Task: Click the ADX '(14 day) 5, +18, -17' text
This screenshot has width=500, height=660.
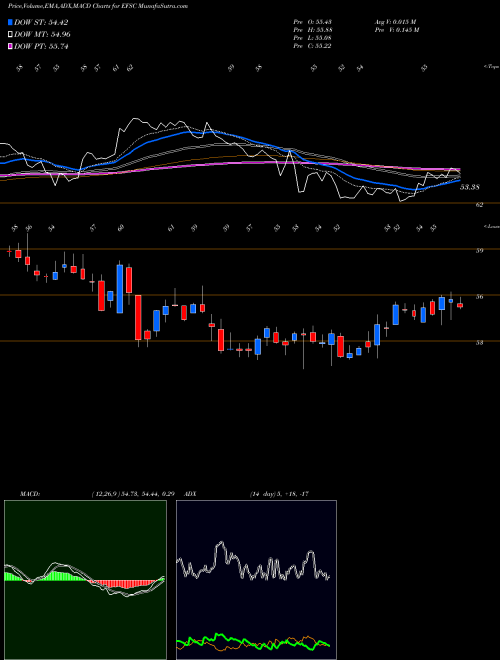Action: pos(279,494)
